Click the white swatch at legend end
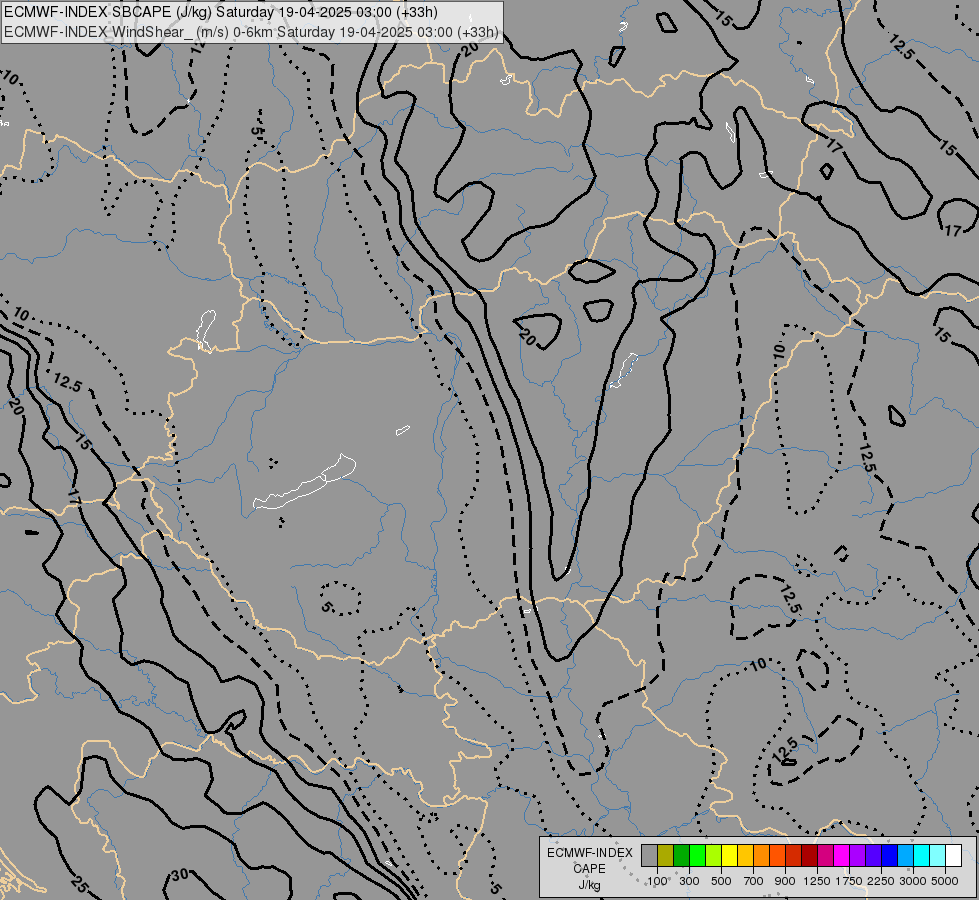Screen dimensions: 979x900 (953, 855)
